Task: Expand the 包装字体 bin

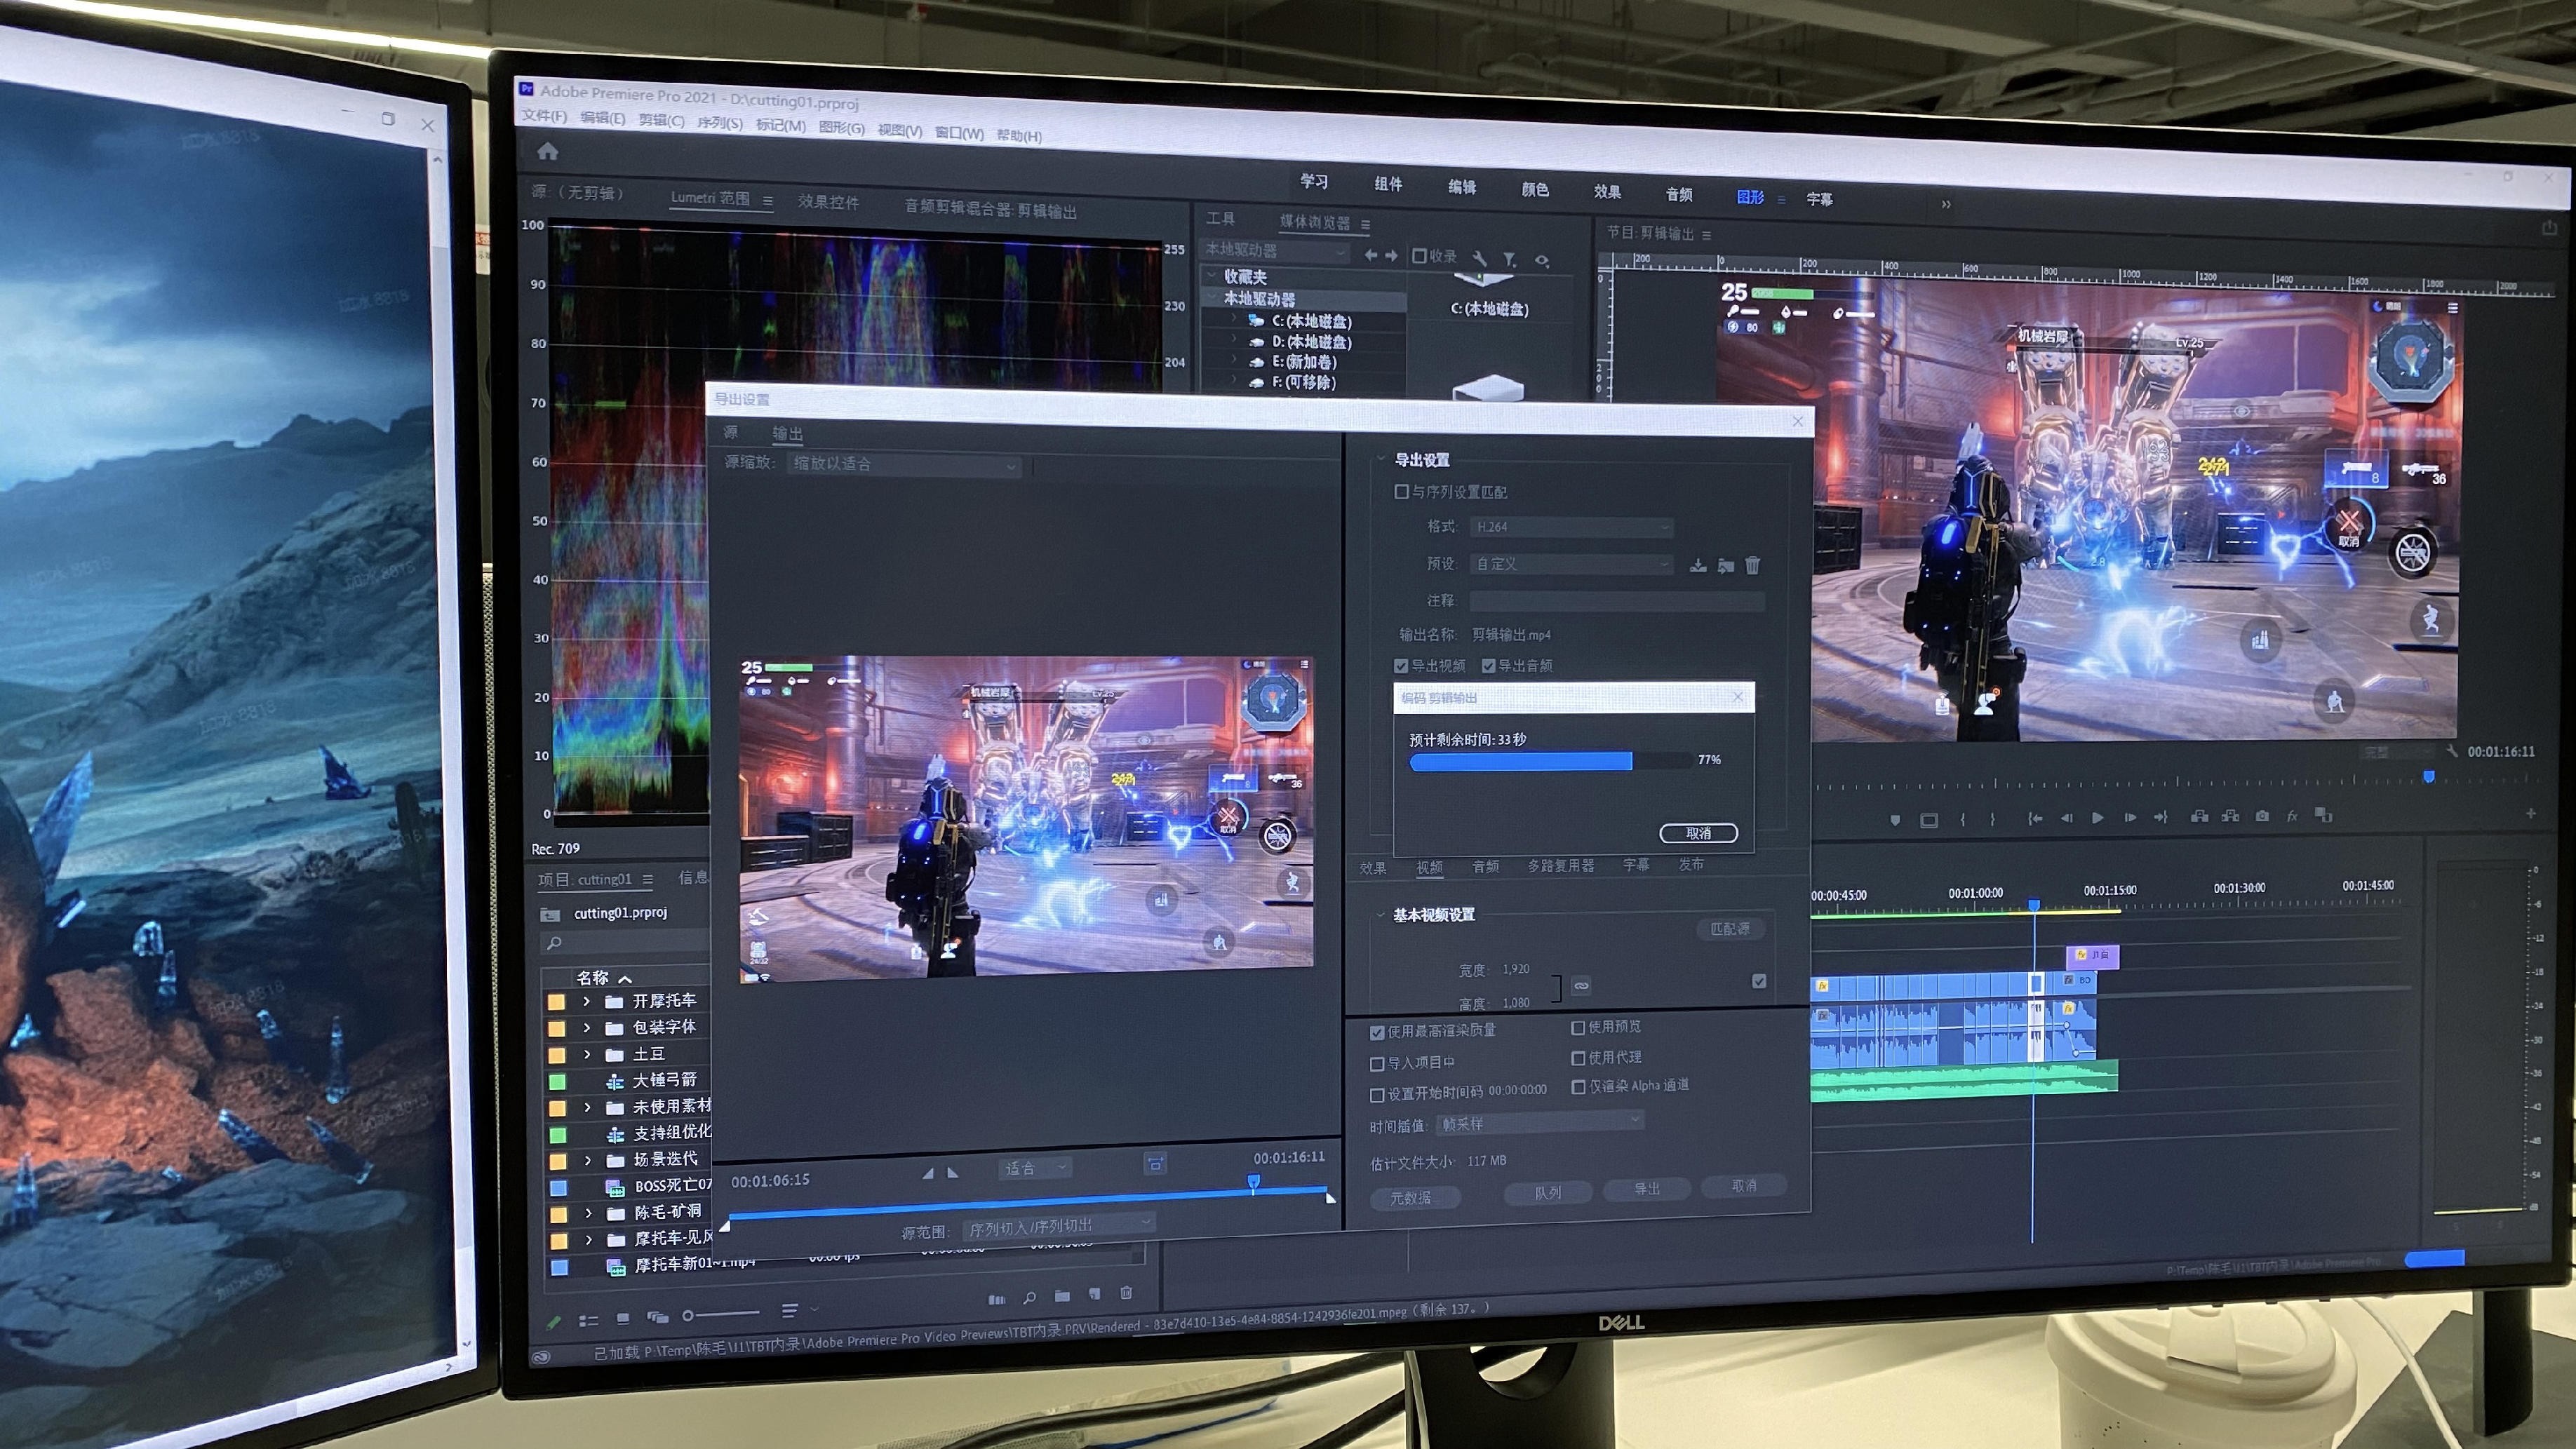Action: click(x=587, y=1027)
